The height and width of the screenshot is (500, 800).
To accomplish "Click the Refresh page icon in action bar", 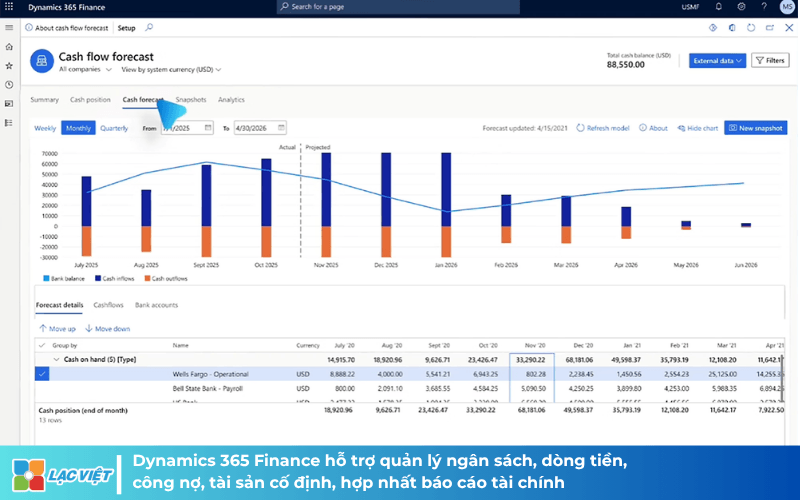I will point(751,28).
